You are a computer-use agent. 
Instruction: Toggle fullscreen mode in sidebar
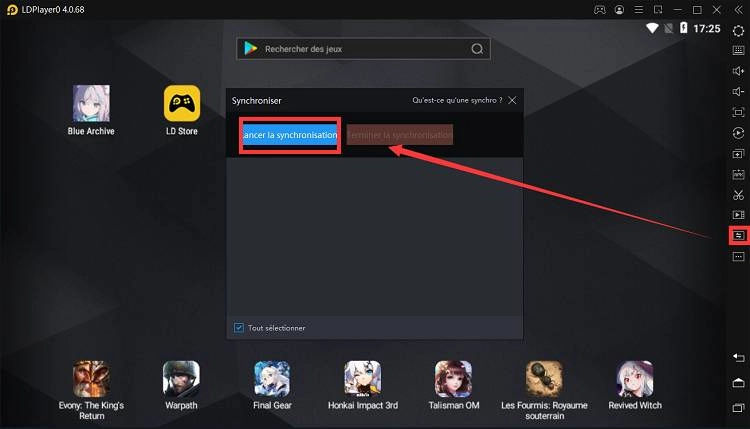[739, 112]
